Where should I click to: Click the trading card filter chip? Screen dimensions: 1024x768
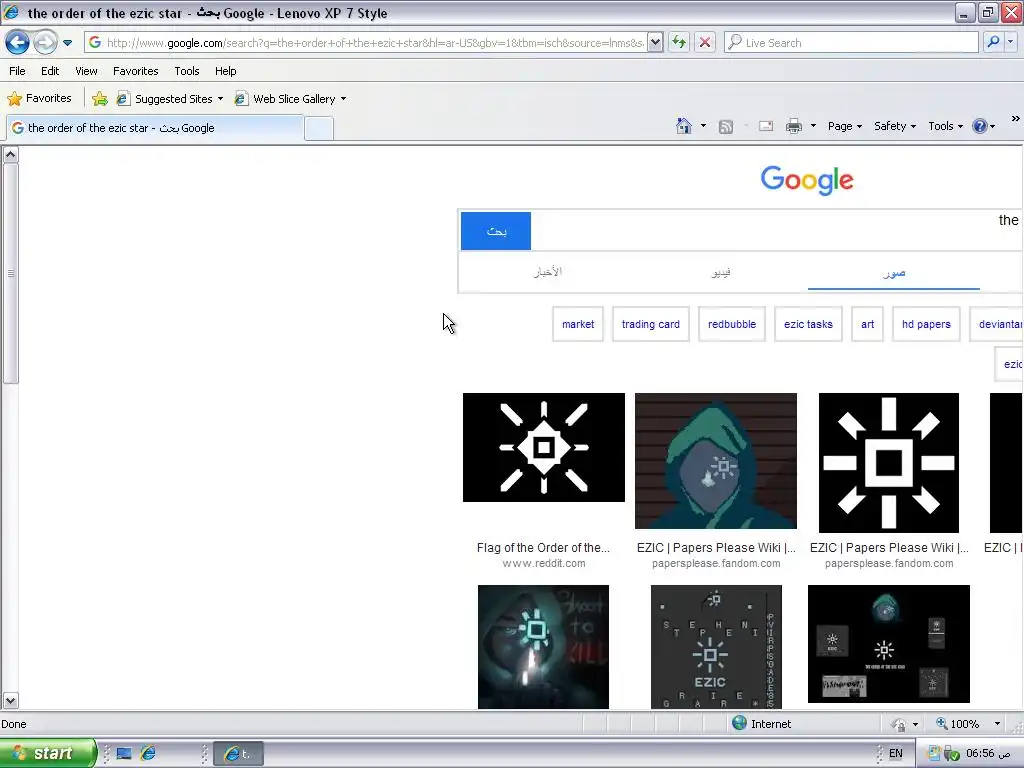[650, 324]
